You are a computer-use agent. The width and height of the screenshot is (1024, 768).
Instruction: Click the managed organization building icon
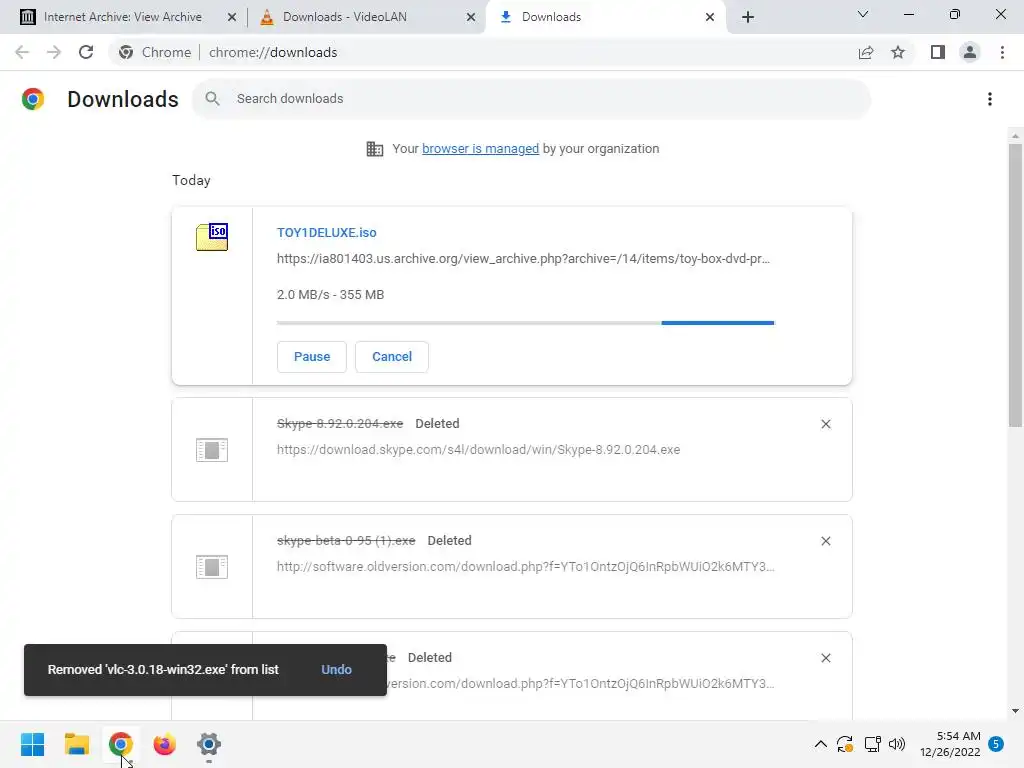(375, 149)
